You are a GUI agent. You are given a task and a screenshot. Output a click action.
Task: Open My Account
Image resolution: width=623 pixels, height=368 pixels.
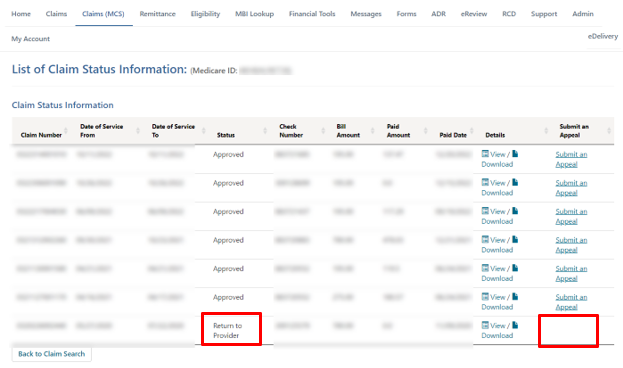[x=31, y=39]
